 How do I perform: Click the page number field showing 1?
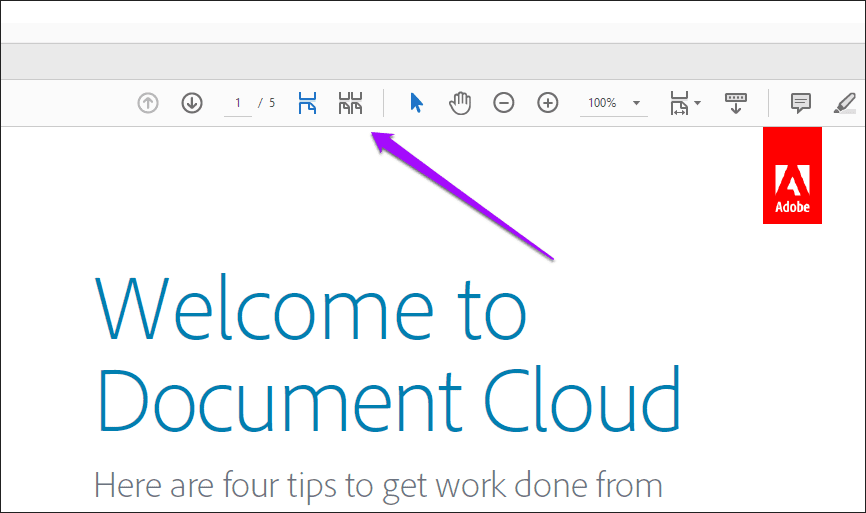(x=238, y=103)
